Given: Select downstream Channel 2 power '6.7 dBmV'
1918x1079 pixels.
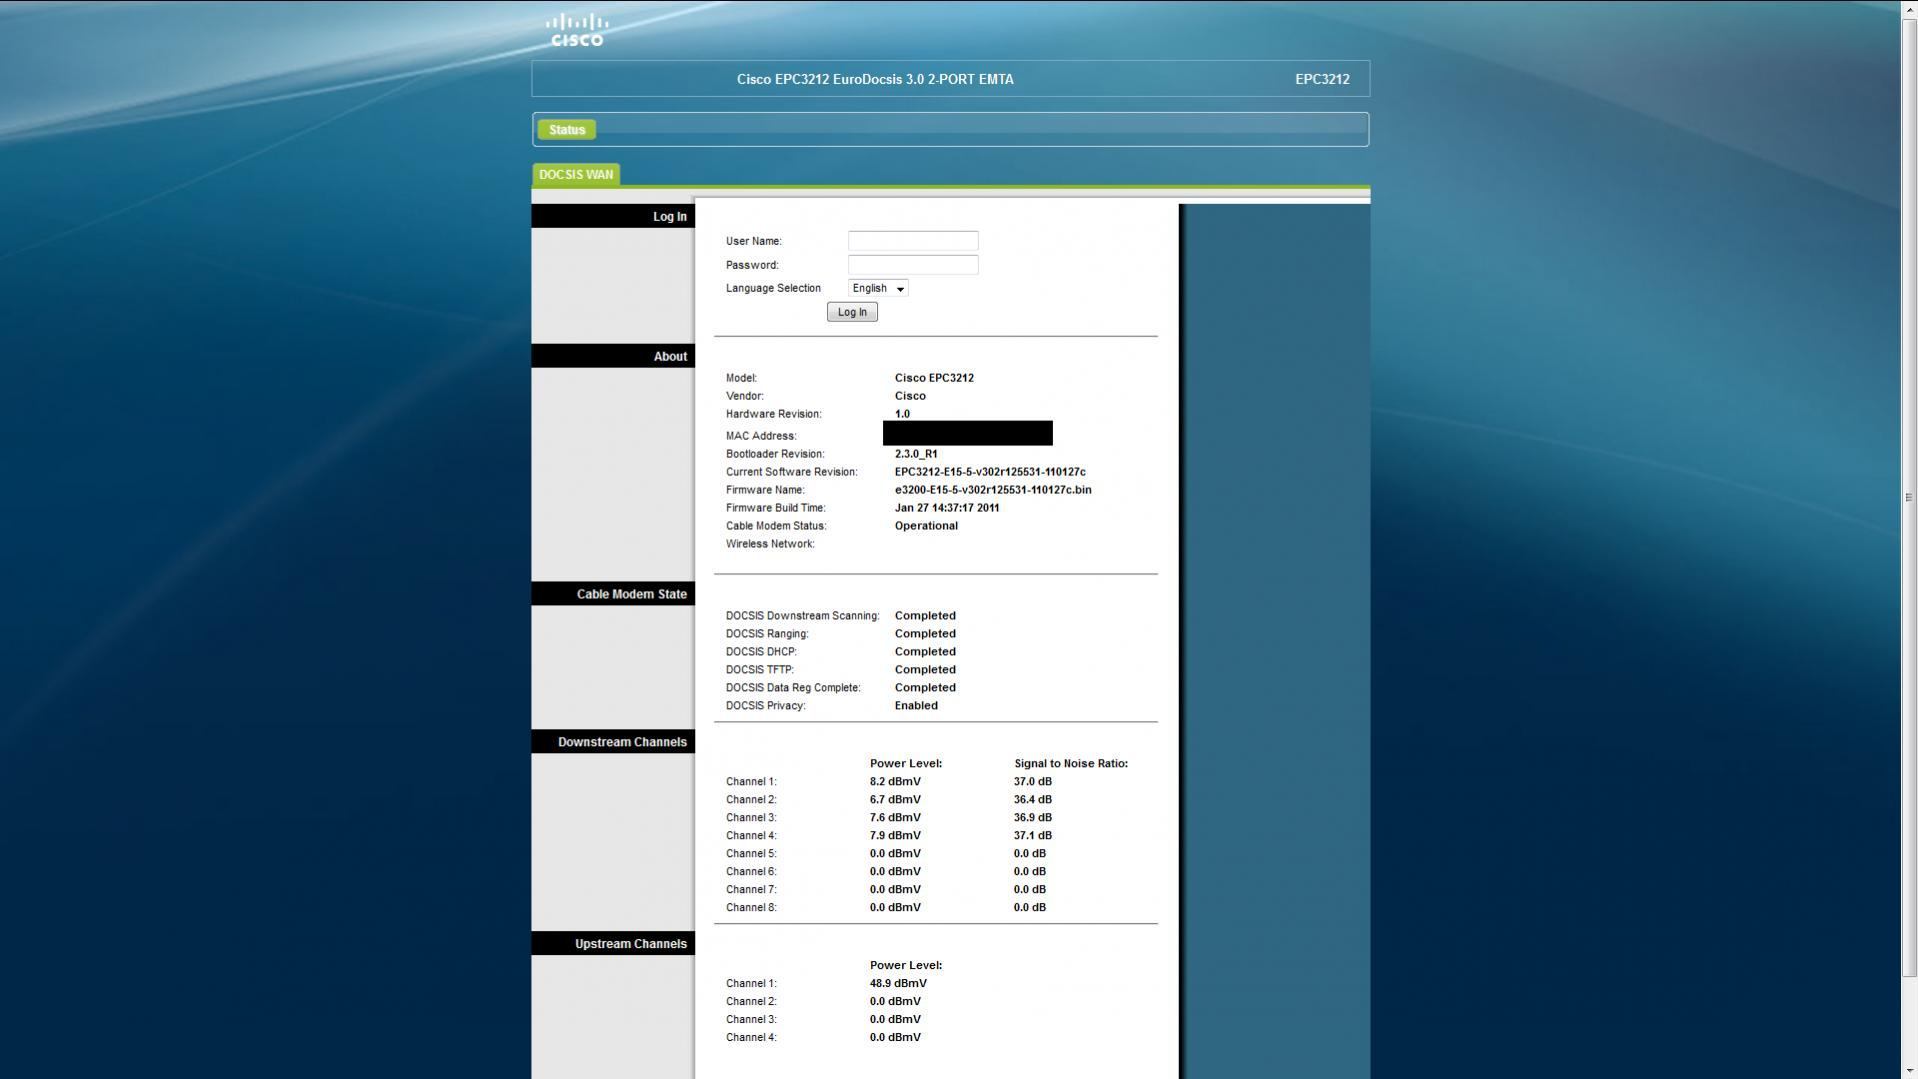Looking at the screenshot, I should (x=895, y=800).
